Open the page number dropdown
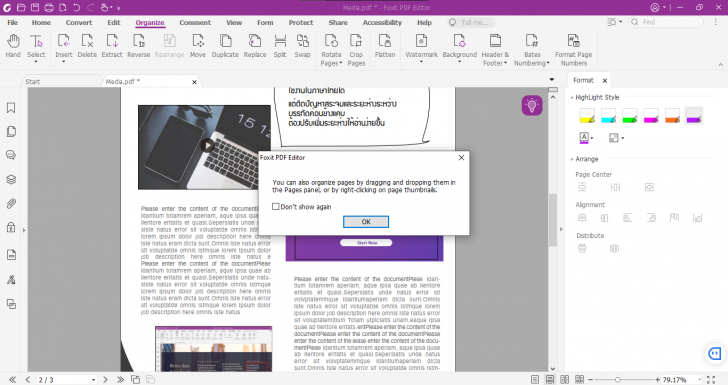728x385 pixels. [x=93, y=380]
